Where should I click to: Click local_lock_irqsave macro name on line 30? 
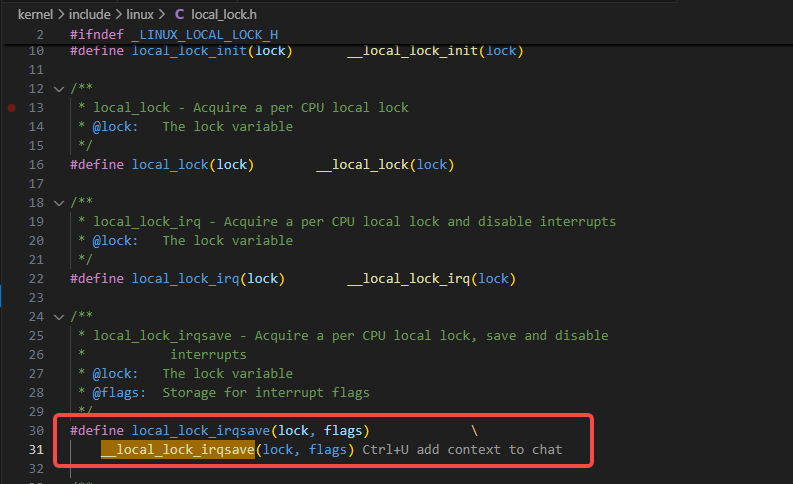201,431
